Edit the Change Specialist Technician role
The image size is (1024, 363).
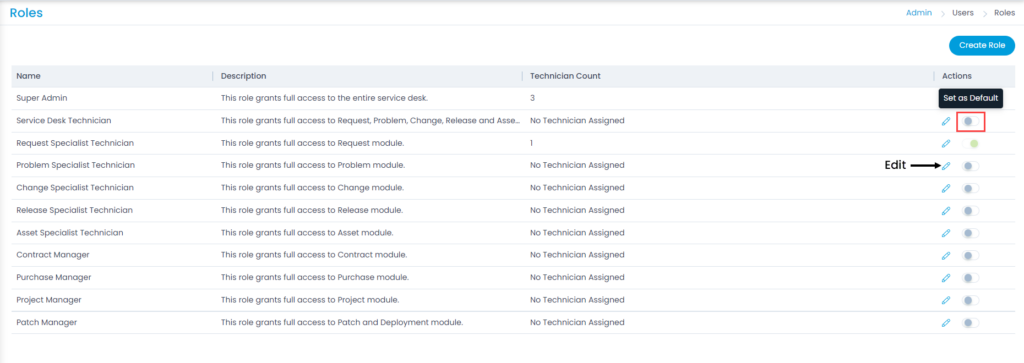(x=946, y=189)
